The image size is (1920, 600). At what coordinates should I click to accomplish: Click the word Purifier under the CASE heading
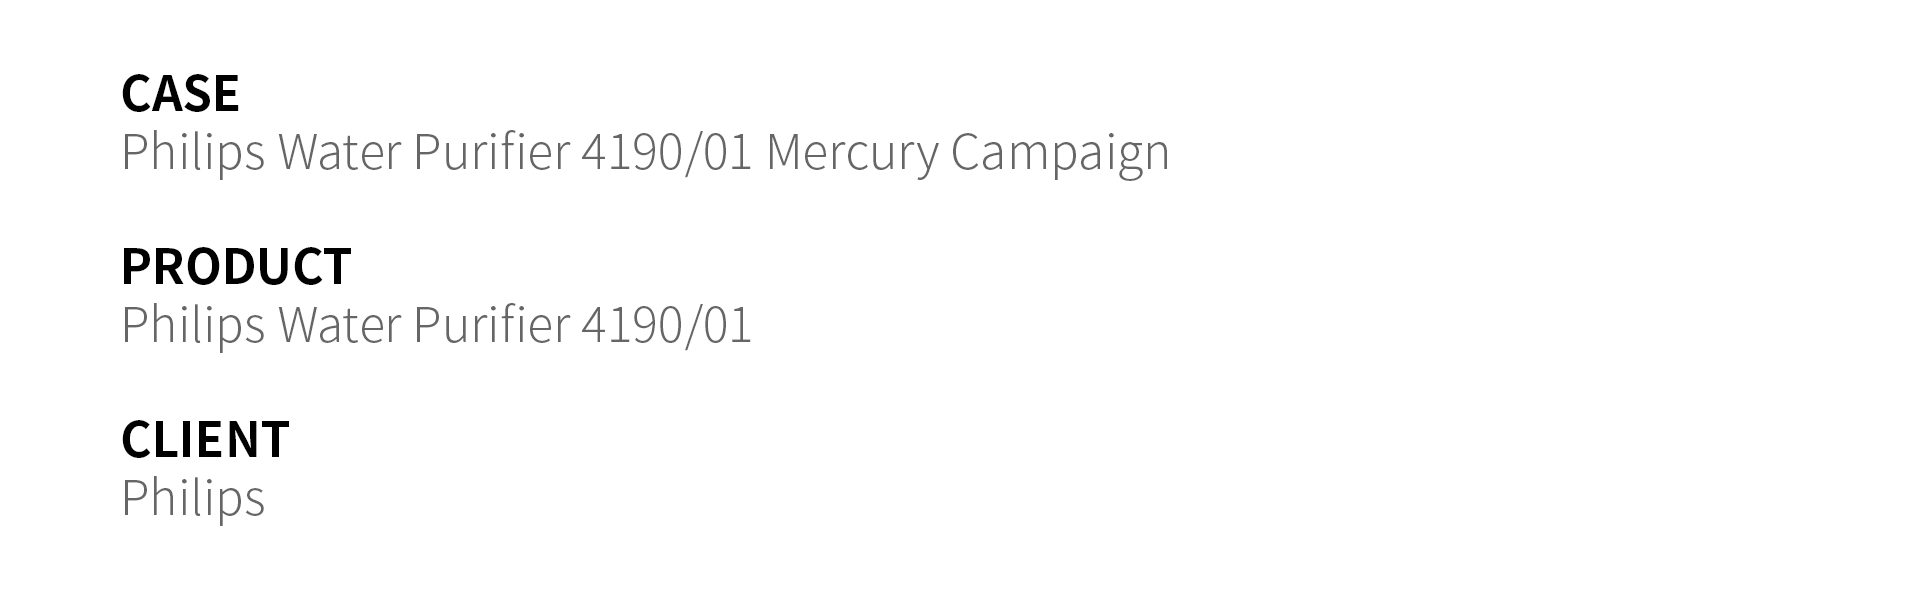(x=491, y=152)
